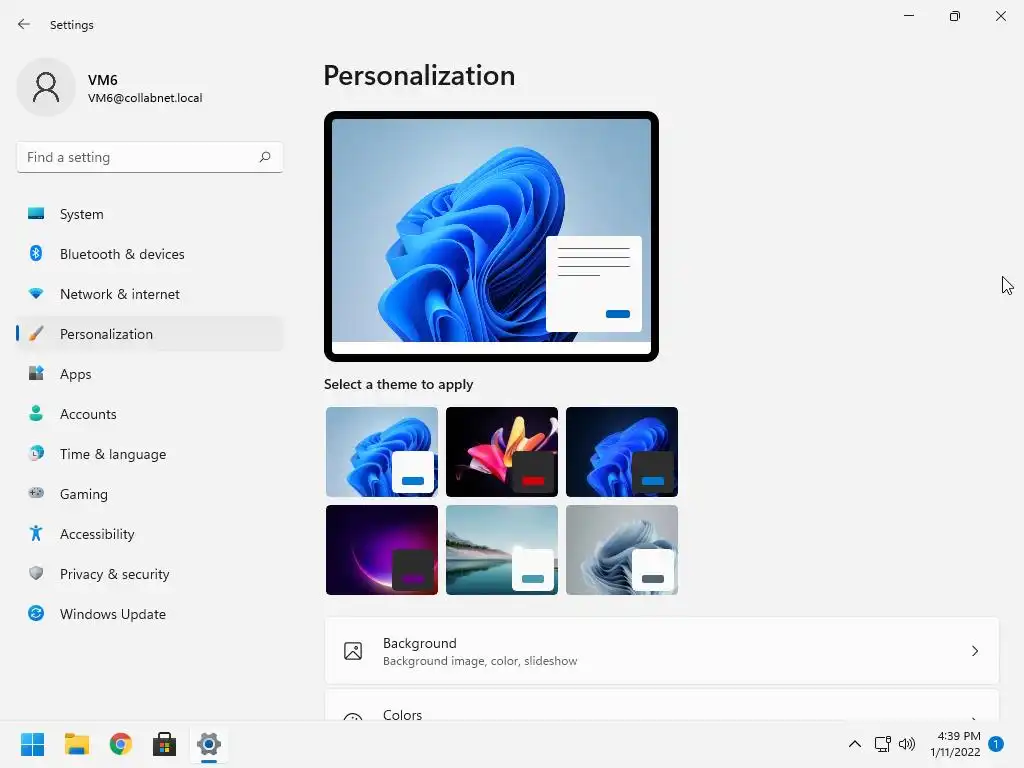Go to Accessibility settings
Viewport: 1024px width, 768px height.
(x=150, y=534)
